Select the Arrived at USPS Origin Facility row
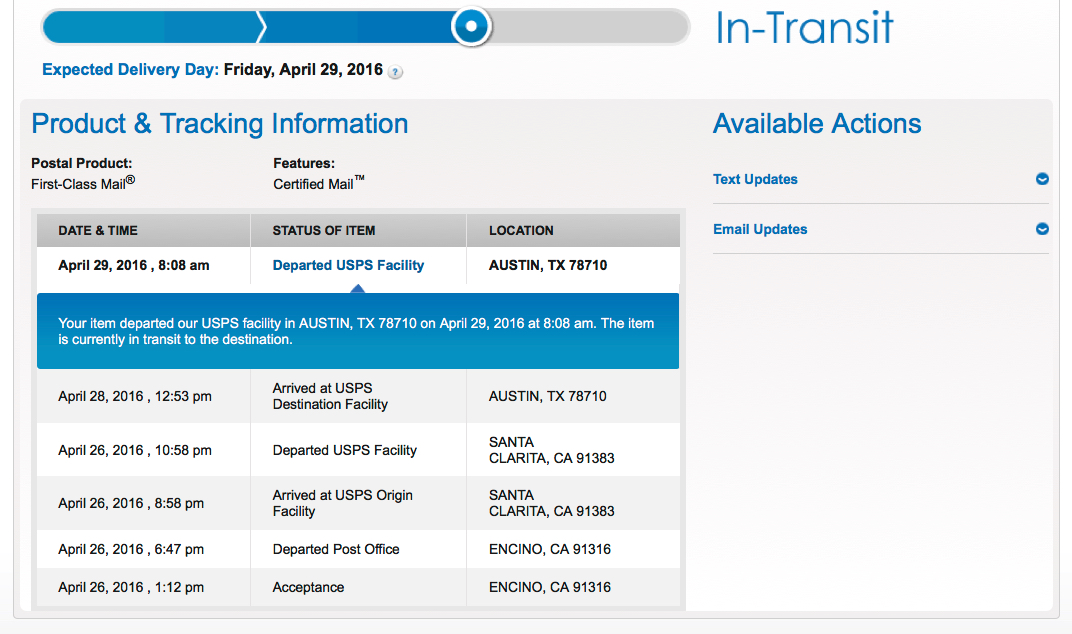Screen dimensions: 1072x634 coord(358,503)
